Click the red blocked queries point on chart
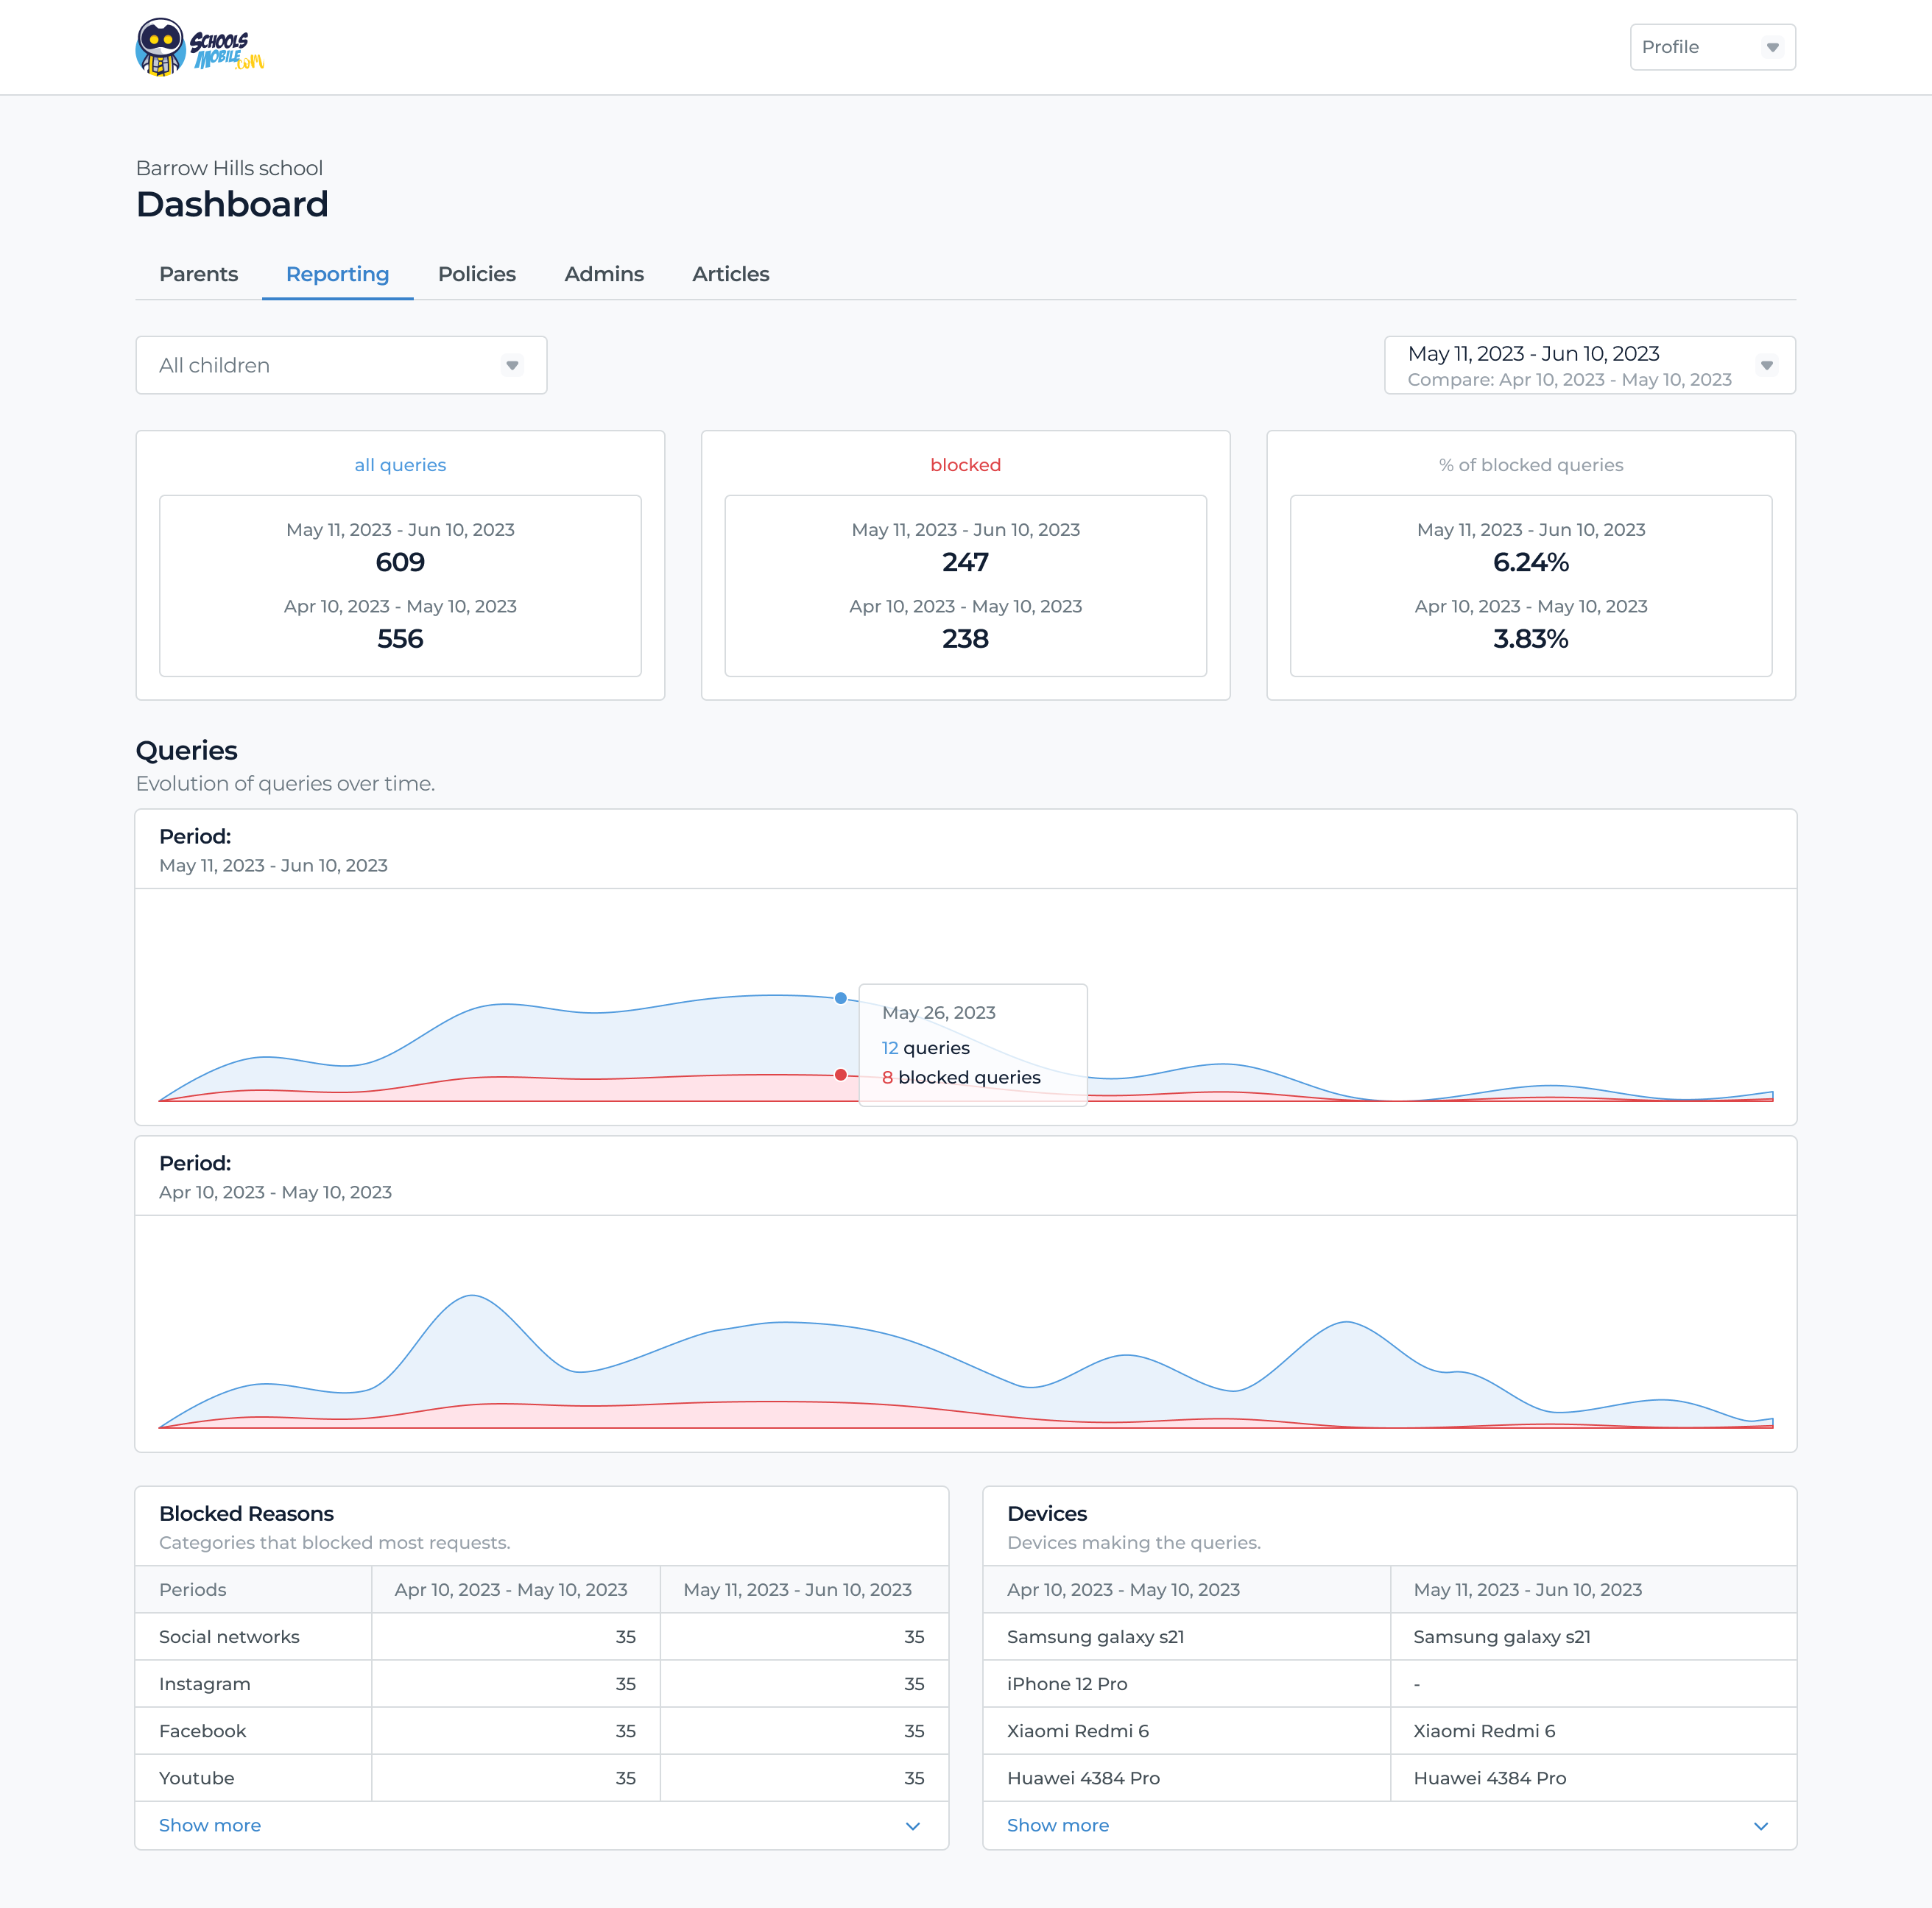The image size is (1932, 1908). click(841, 1075)
